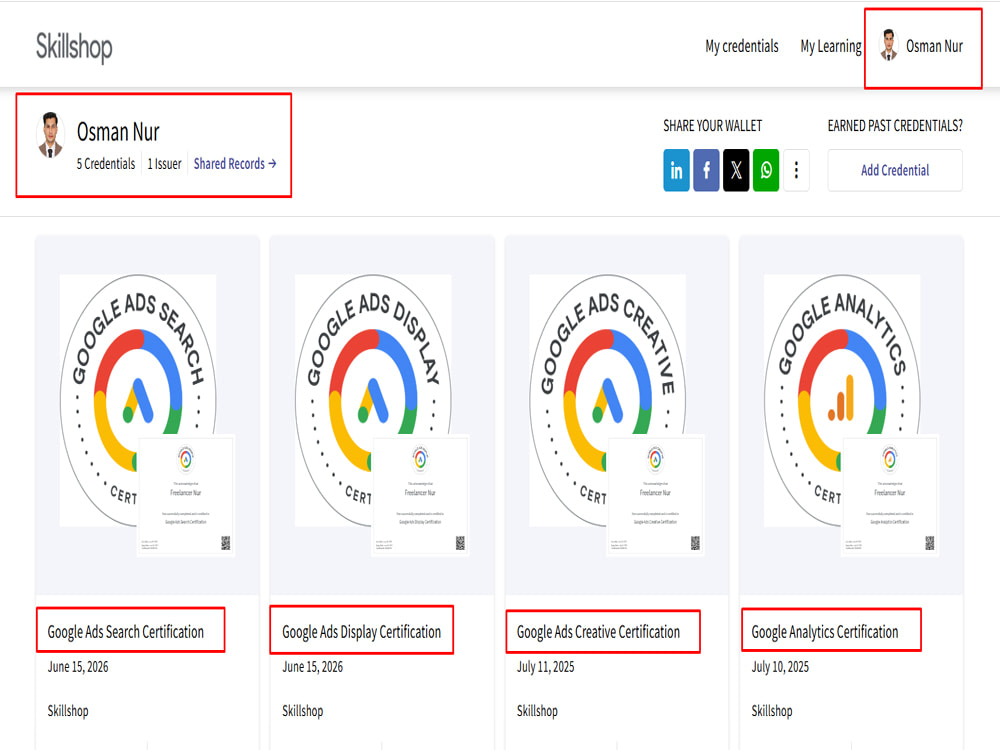Open Google Ads Search badge image
Screen dimensions: 1000x750
pyautogui.click(x=138, y=401)
